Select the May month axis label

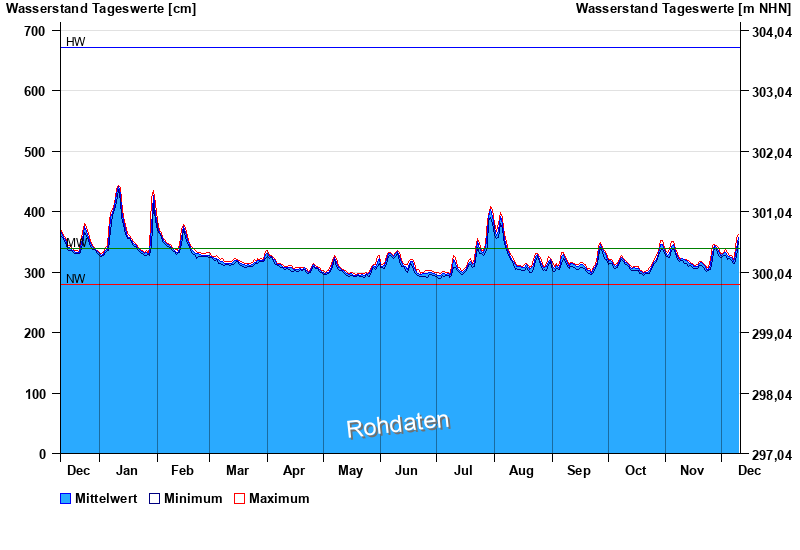(350, 470)
